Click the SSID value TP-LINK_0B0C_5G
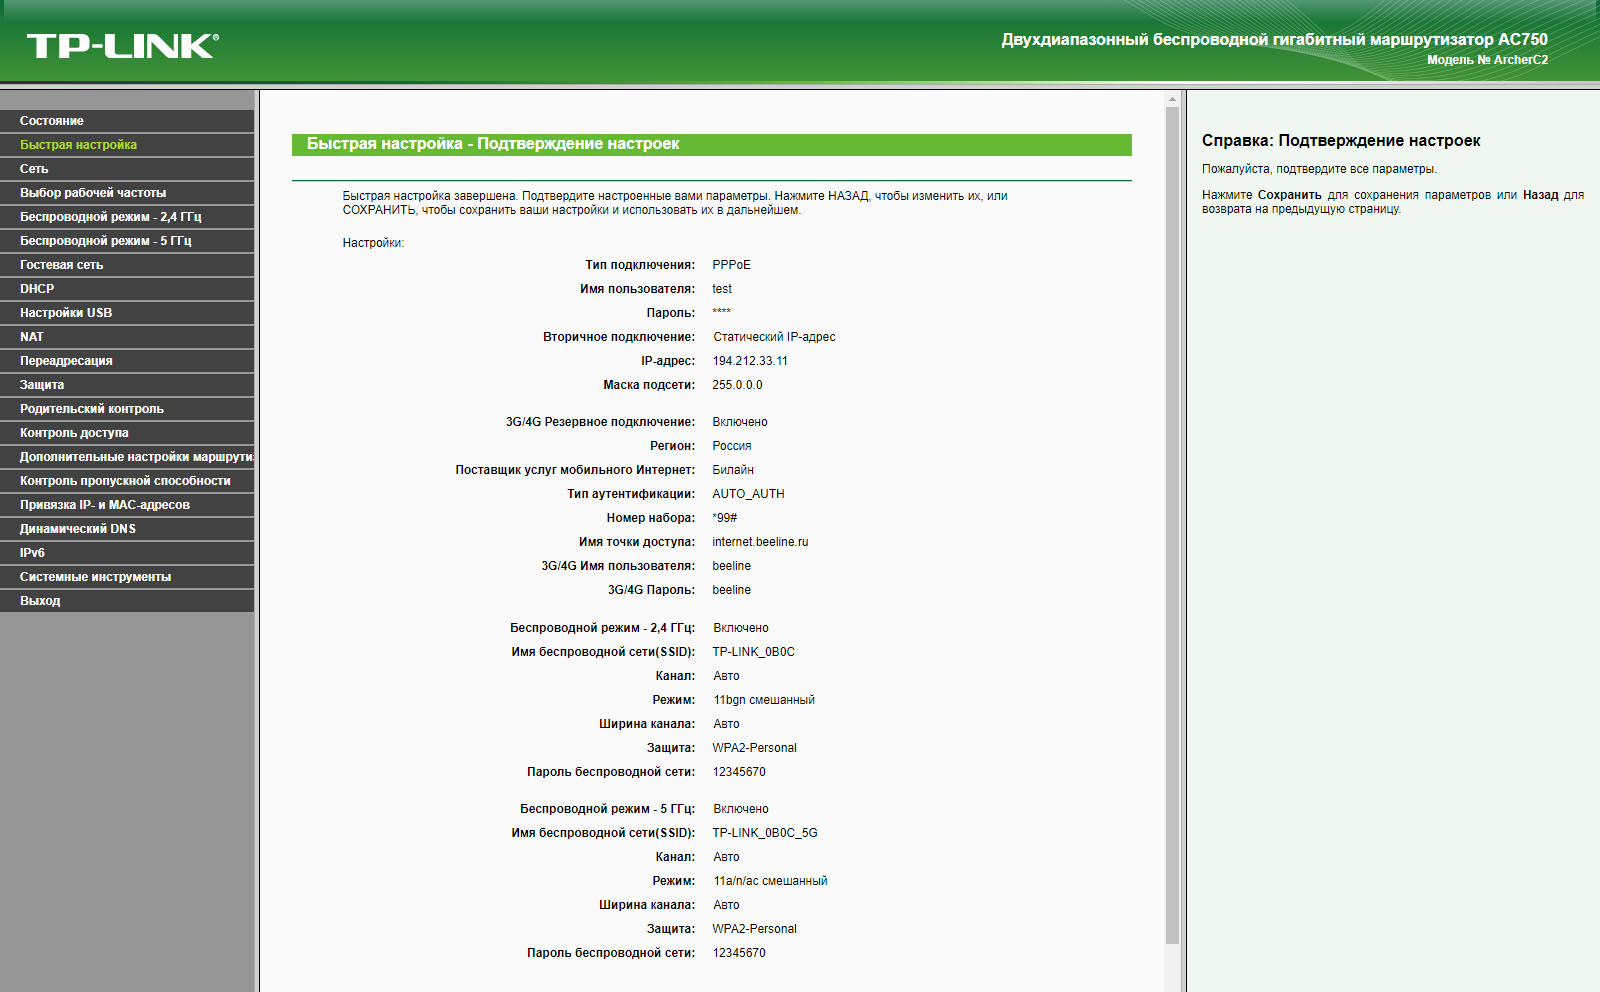The width and height of the screenshot is (1600, 992). click(765, 833)
